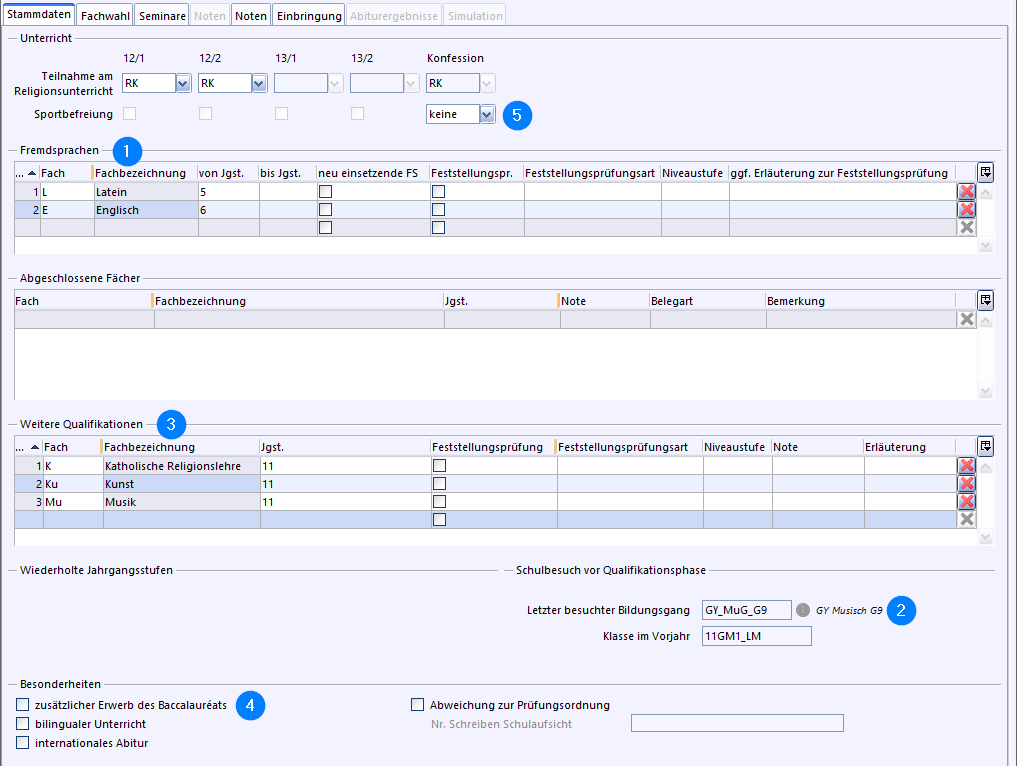Delete the Katholische Religionslehre qualification row
Screen dimensions: 1017x766
(966, 465)
